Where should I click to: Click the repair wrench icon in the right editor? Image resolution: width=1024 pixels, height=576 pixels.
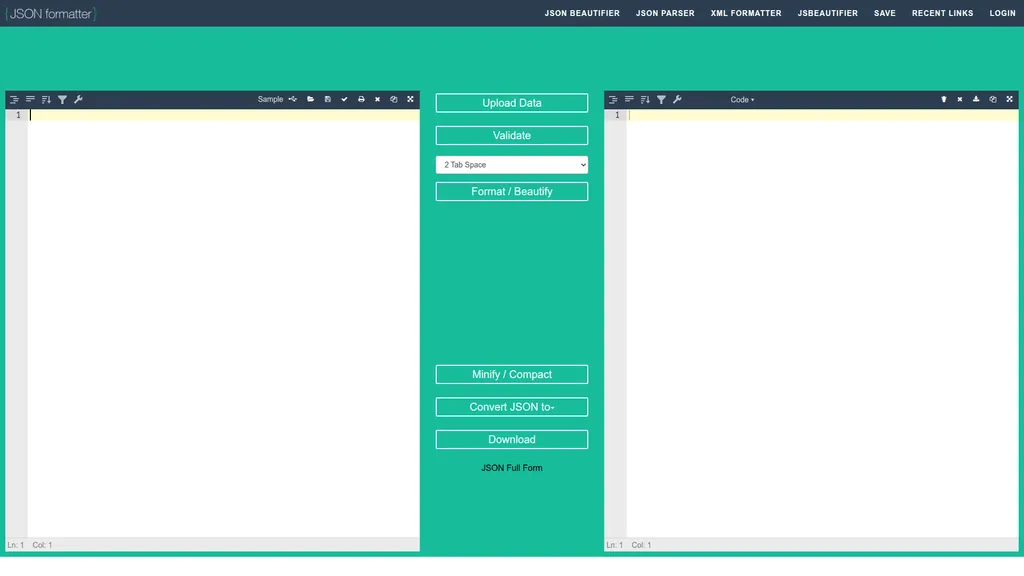677,99
